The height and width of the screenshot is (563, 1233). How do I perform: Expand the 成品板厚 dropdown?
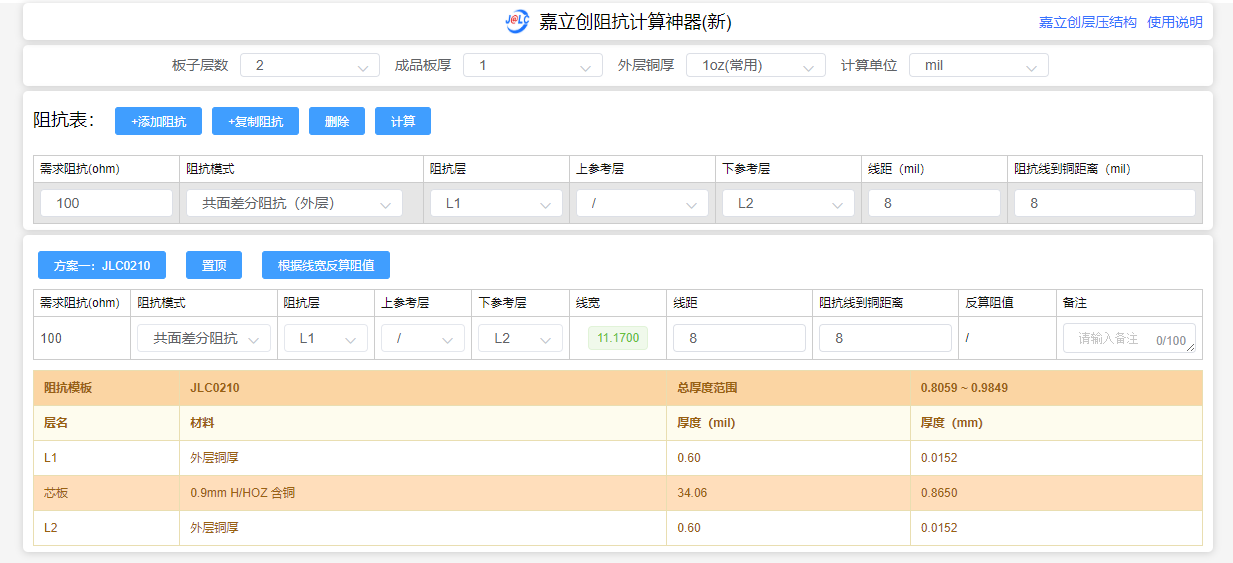point(532,66)
